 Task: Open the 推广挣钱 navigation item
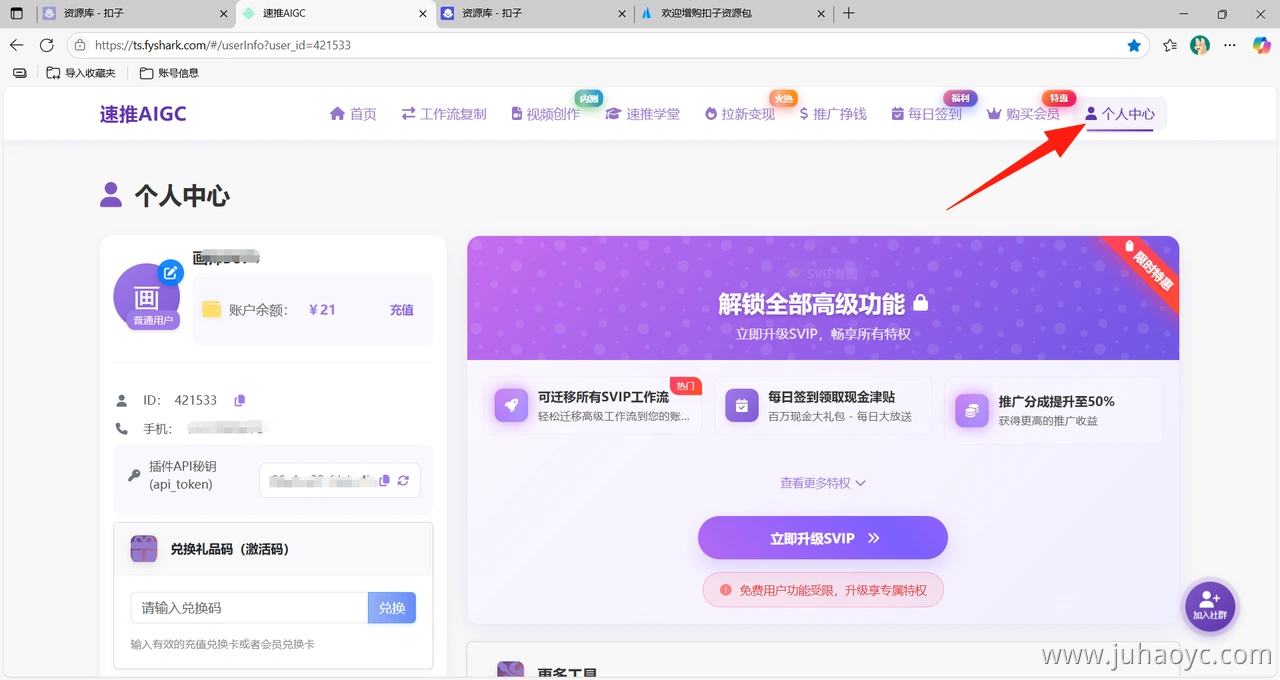coord(833,114)
